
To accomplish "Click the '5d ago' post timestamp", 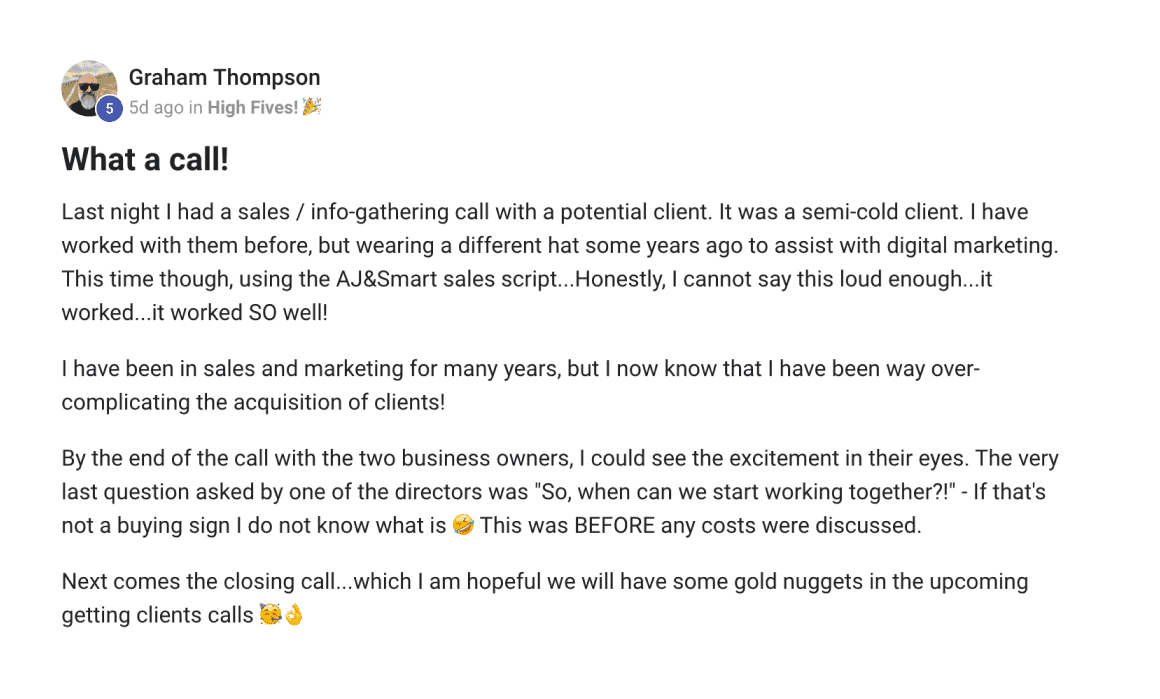I will tap(156, 108).
